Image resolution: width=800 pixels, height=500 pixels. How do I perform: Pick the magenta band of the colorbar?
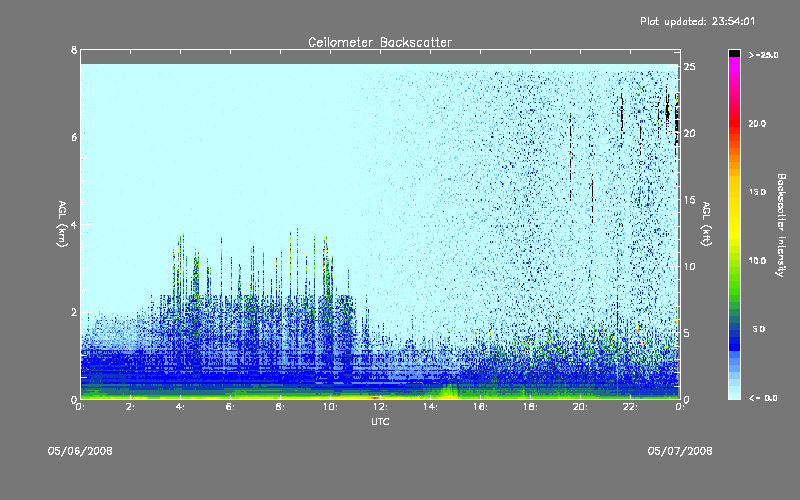coord(734,64)
